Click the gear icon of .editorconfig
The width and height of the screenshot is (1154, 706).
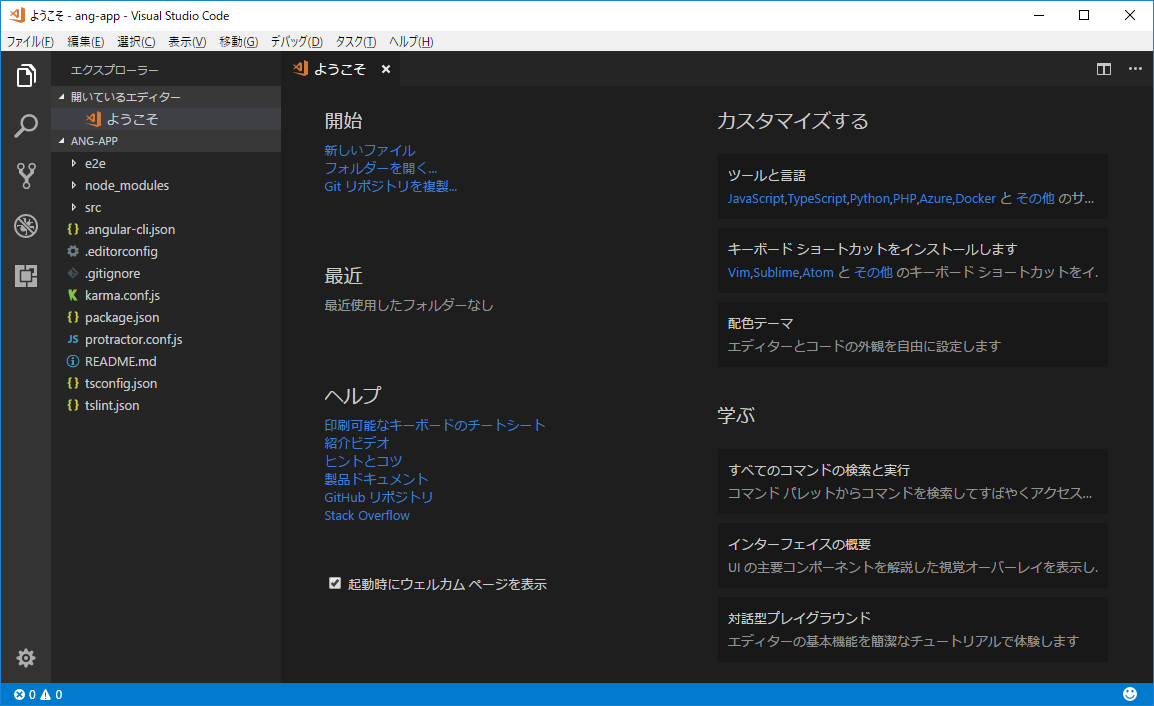[73, 251]
